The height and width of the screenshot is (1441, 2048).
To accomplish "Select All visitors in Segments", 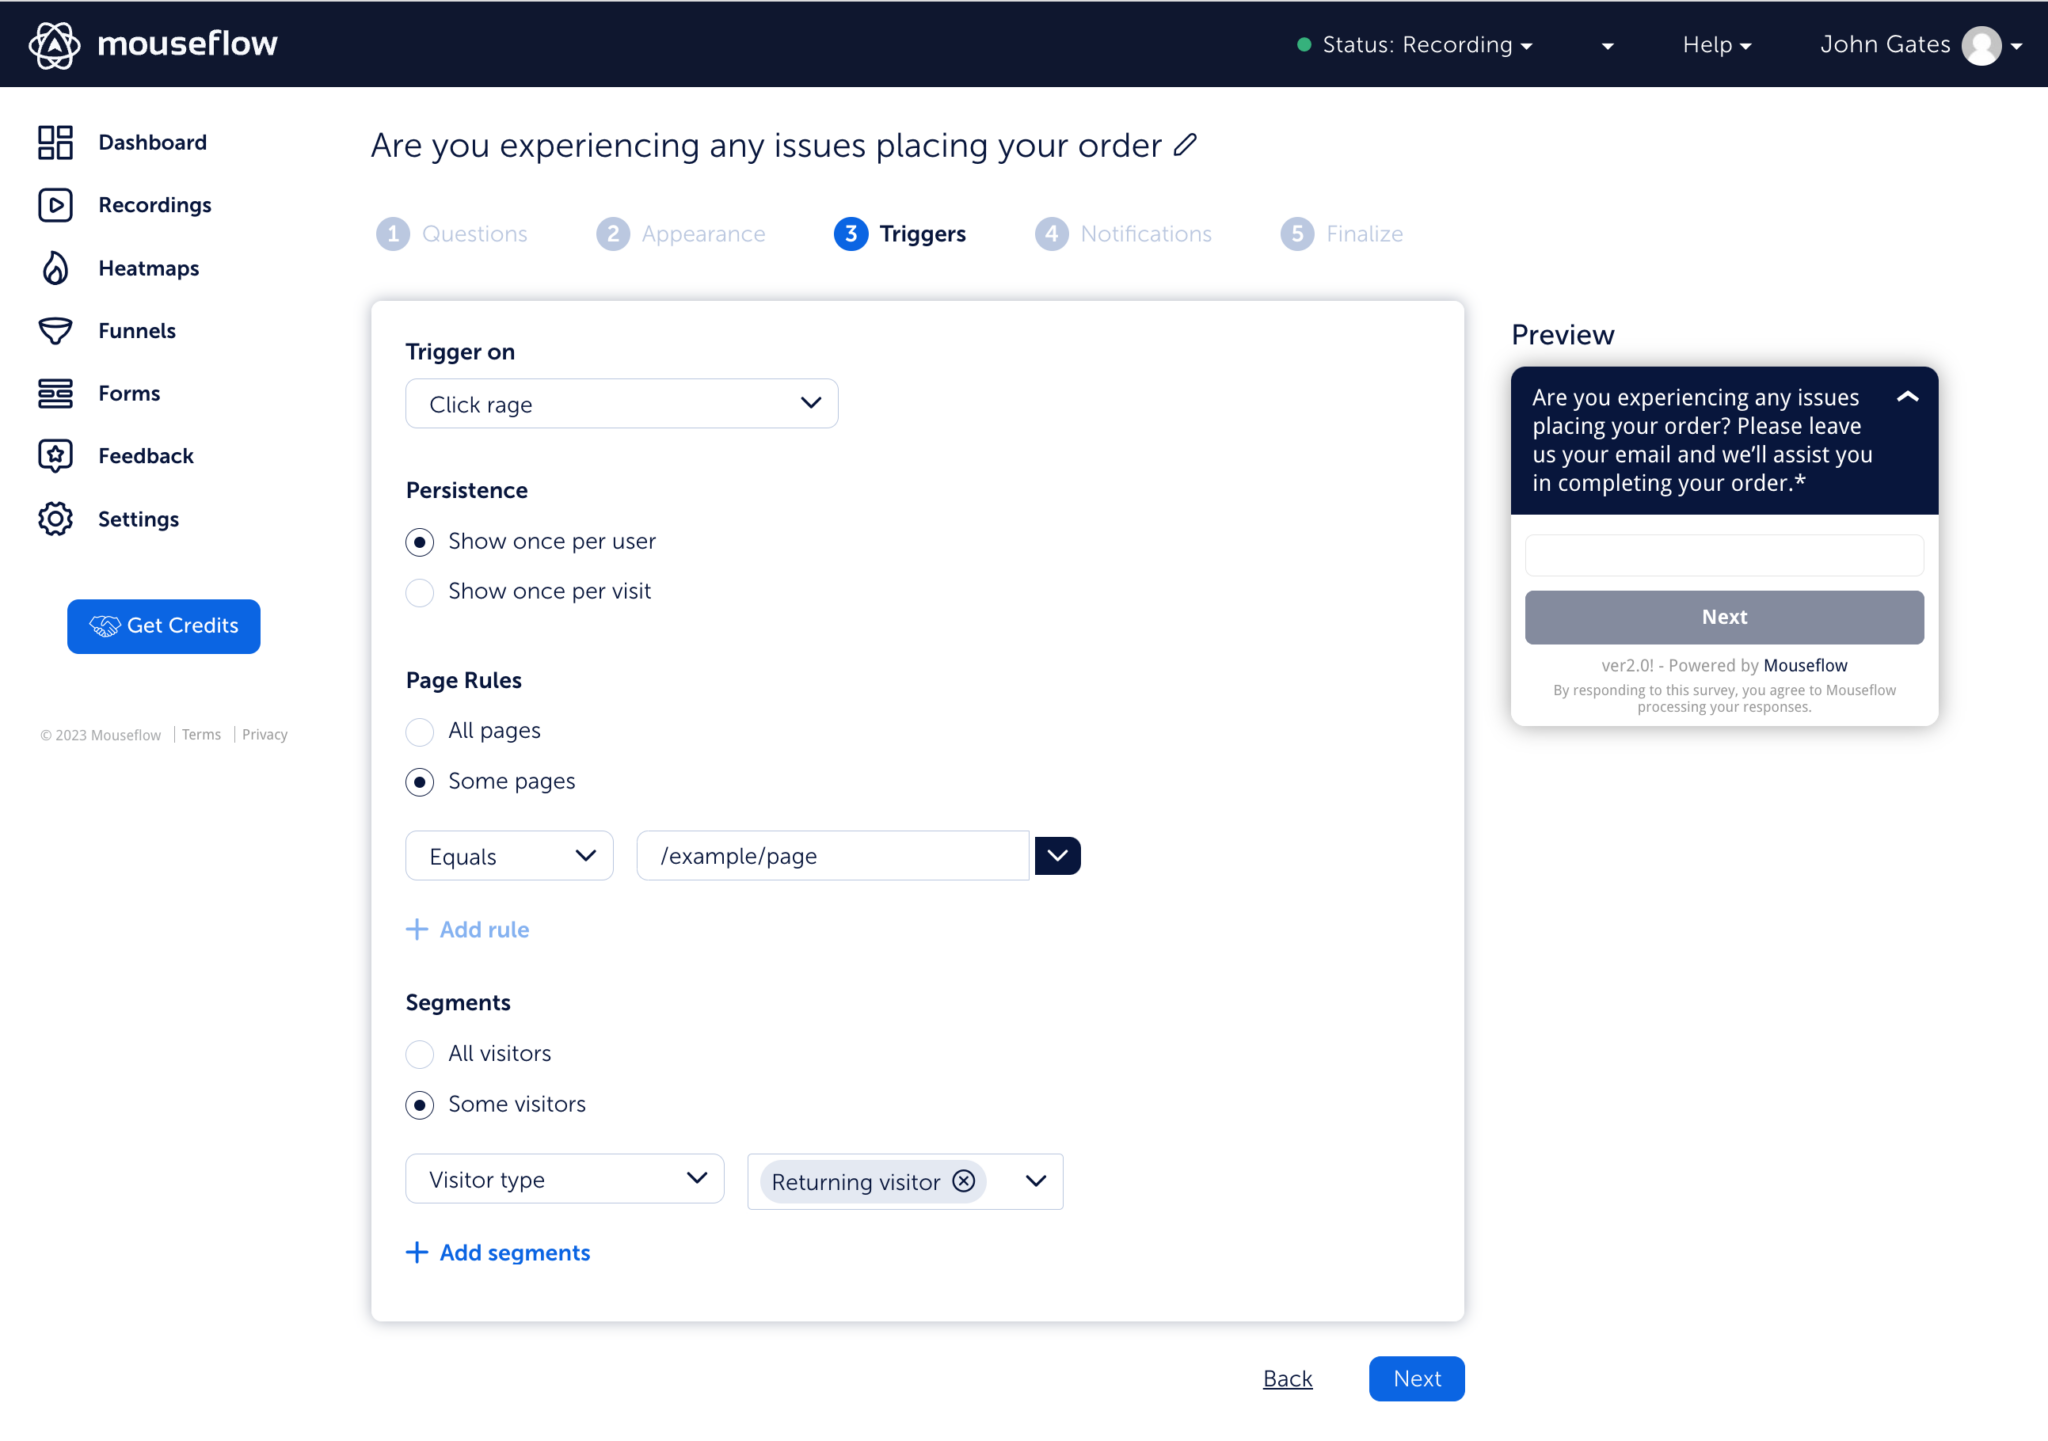I will 420,1054.
